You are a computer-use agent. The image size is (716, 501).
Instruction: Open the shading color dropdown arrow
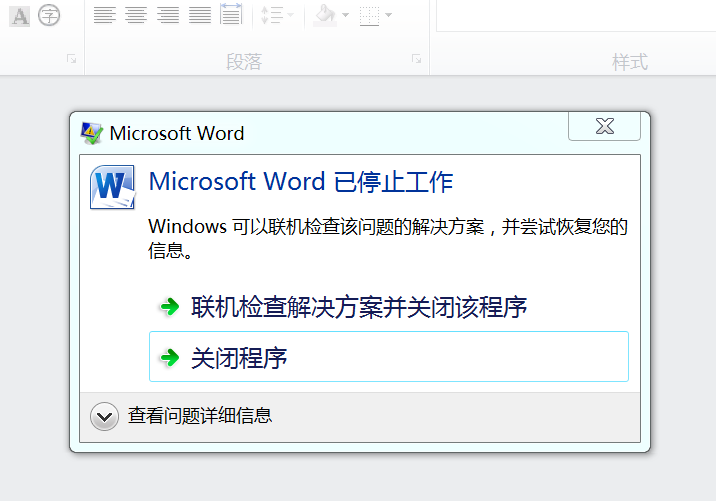click(346, 15)
